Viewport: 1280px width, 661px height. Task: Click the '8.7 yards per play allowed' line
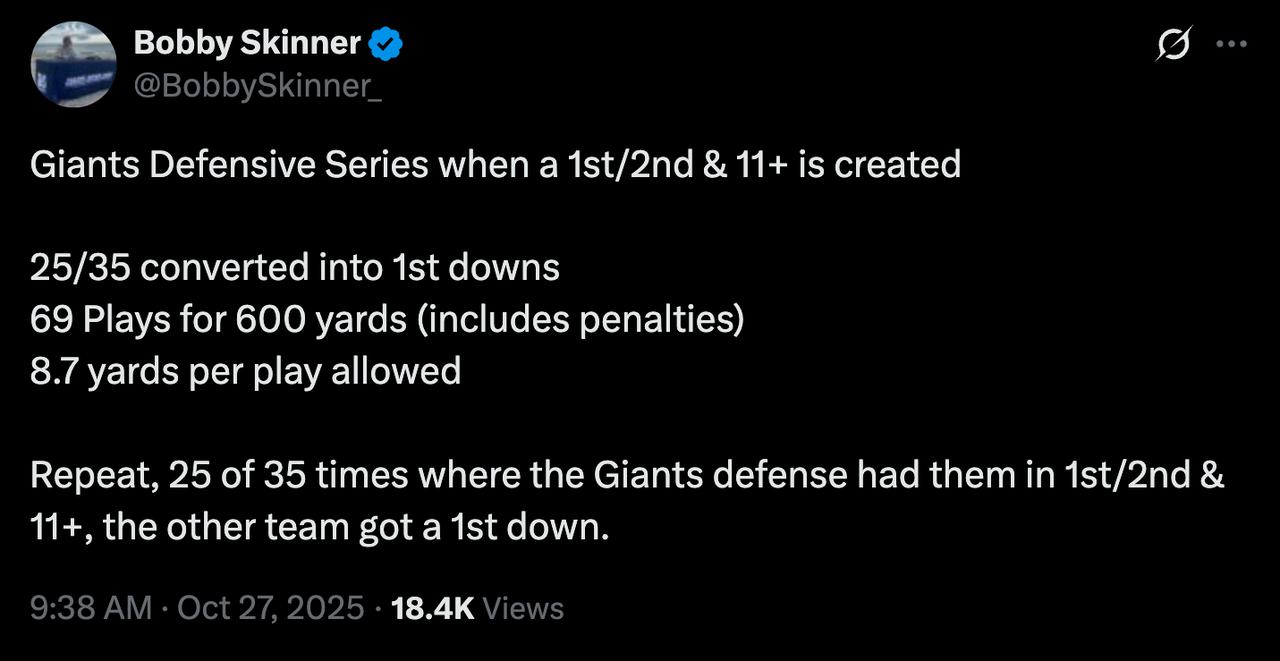tap(245, 372)
